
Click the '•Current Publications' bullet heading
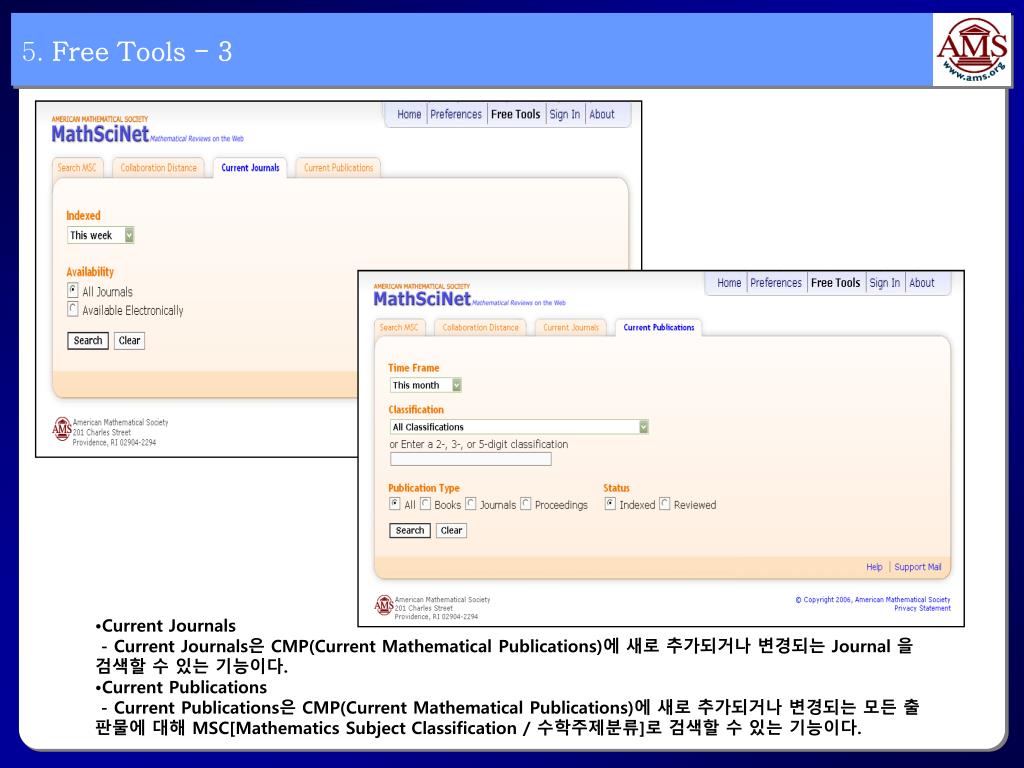pyautogui.click(x=181, y=687)
